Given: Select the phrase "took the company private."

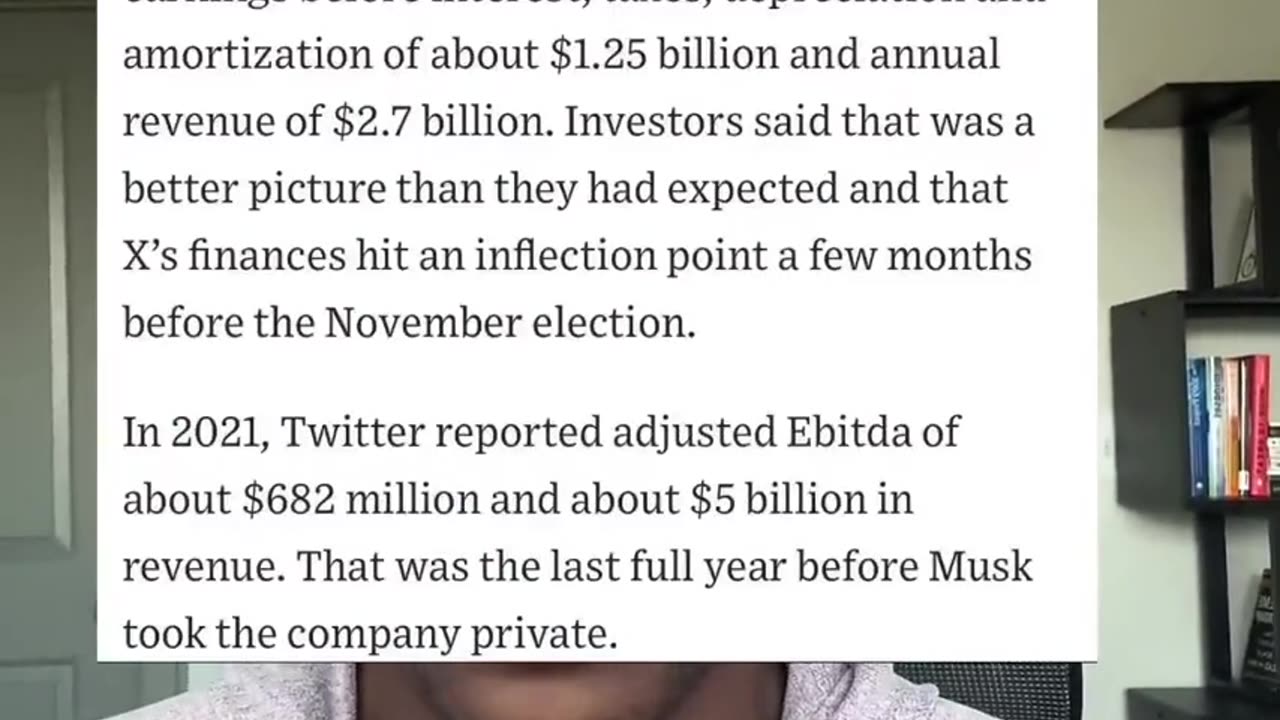Looking at the screenshot, I should pyautogui.click(x=370, y=634).
